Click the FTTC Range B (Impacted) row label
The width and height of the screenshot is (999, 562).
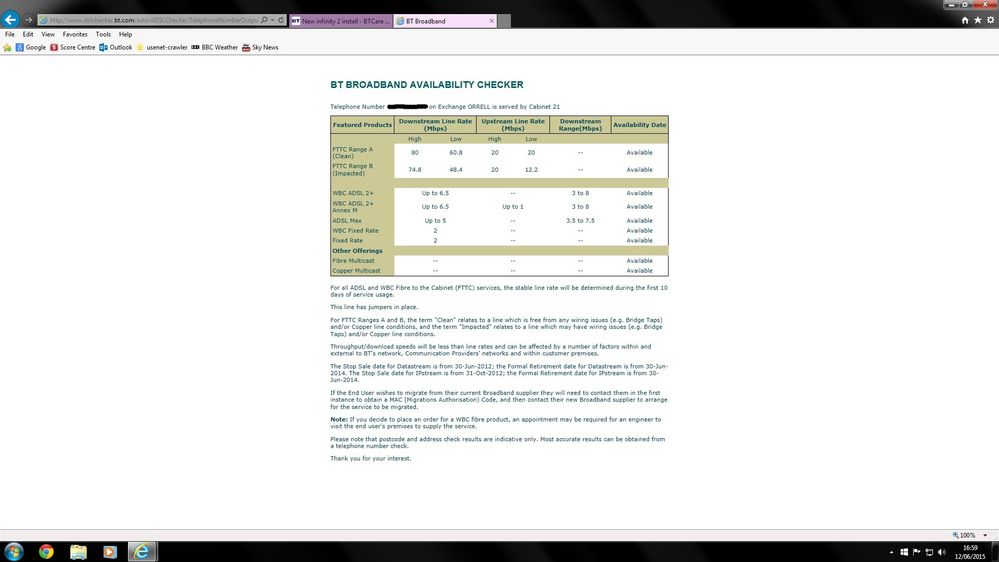tap(353, 170)
